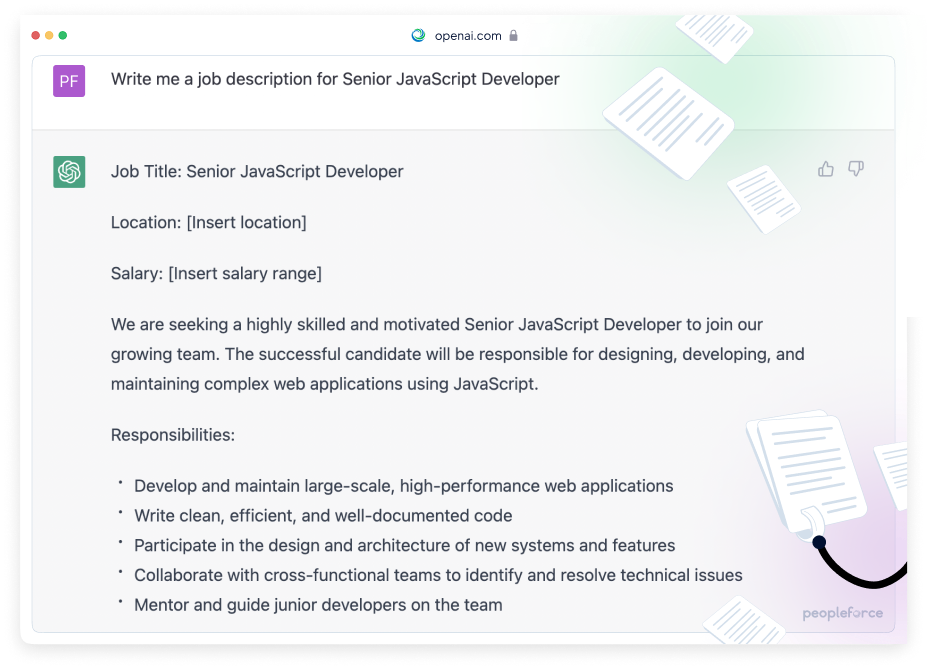Click 'Job Title: Senior JavaScript Developer' line
The height and width of the screenshot is (669, 947).
pyautogui.click(x=257, y=171)
